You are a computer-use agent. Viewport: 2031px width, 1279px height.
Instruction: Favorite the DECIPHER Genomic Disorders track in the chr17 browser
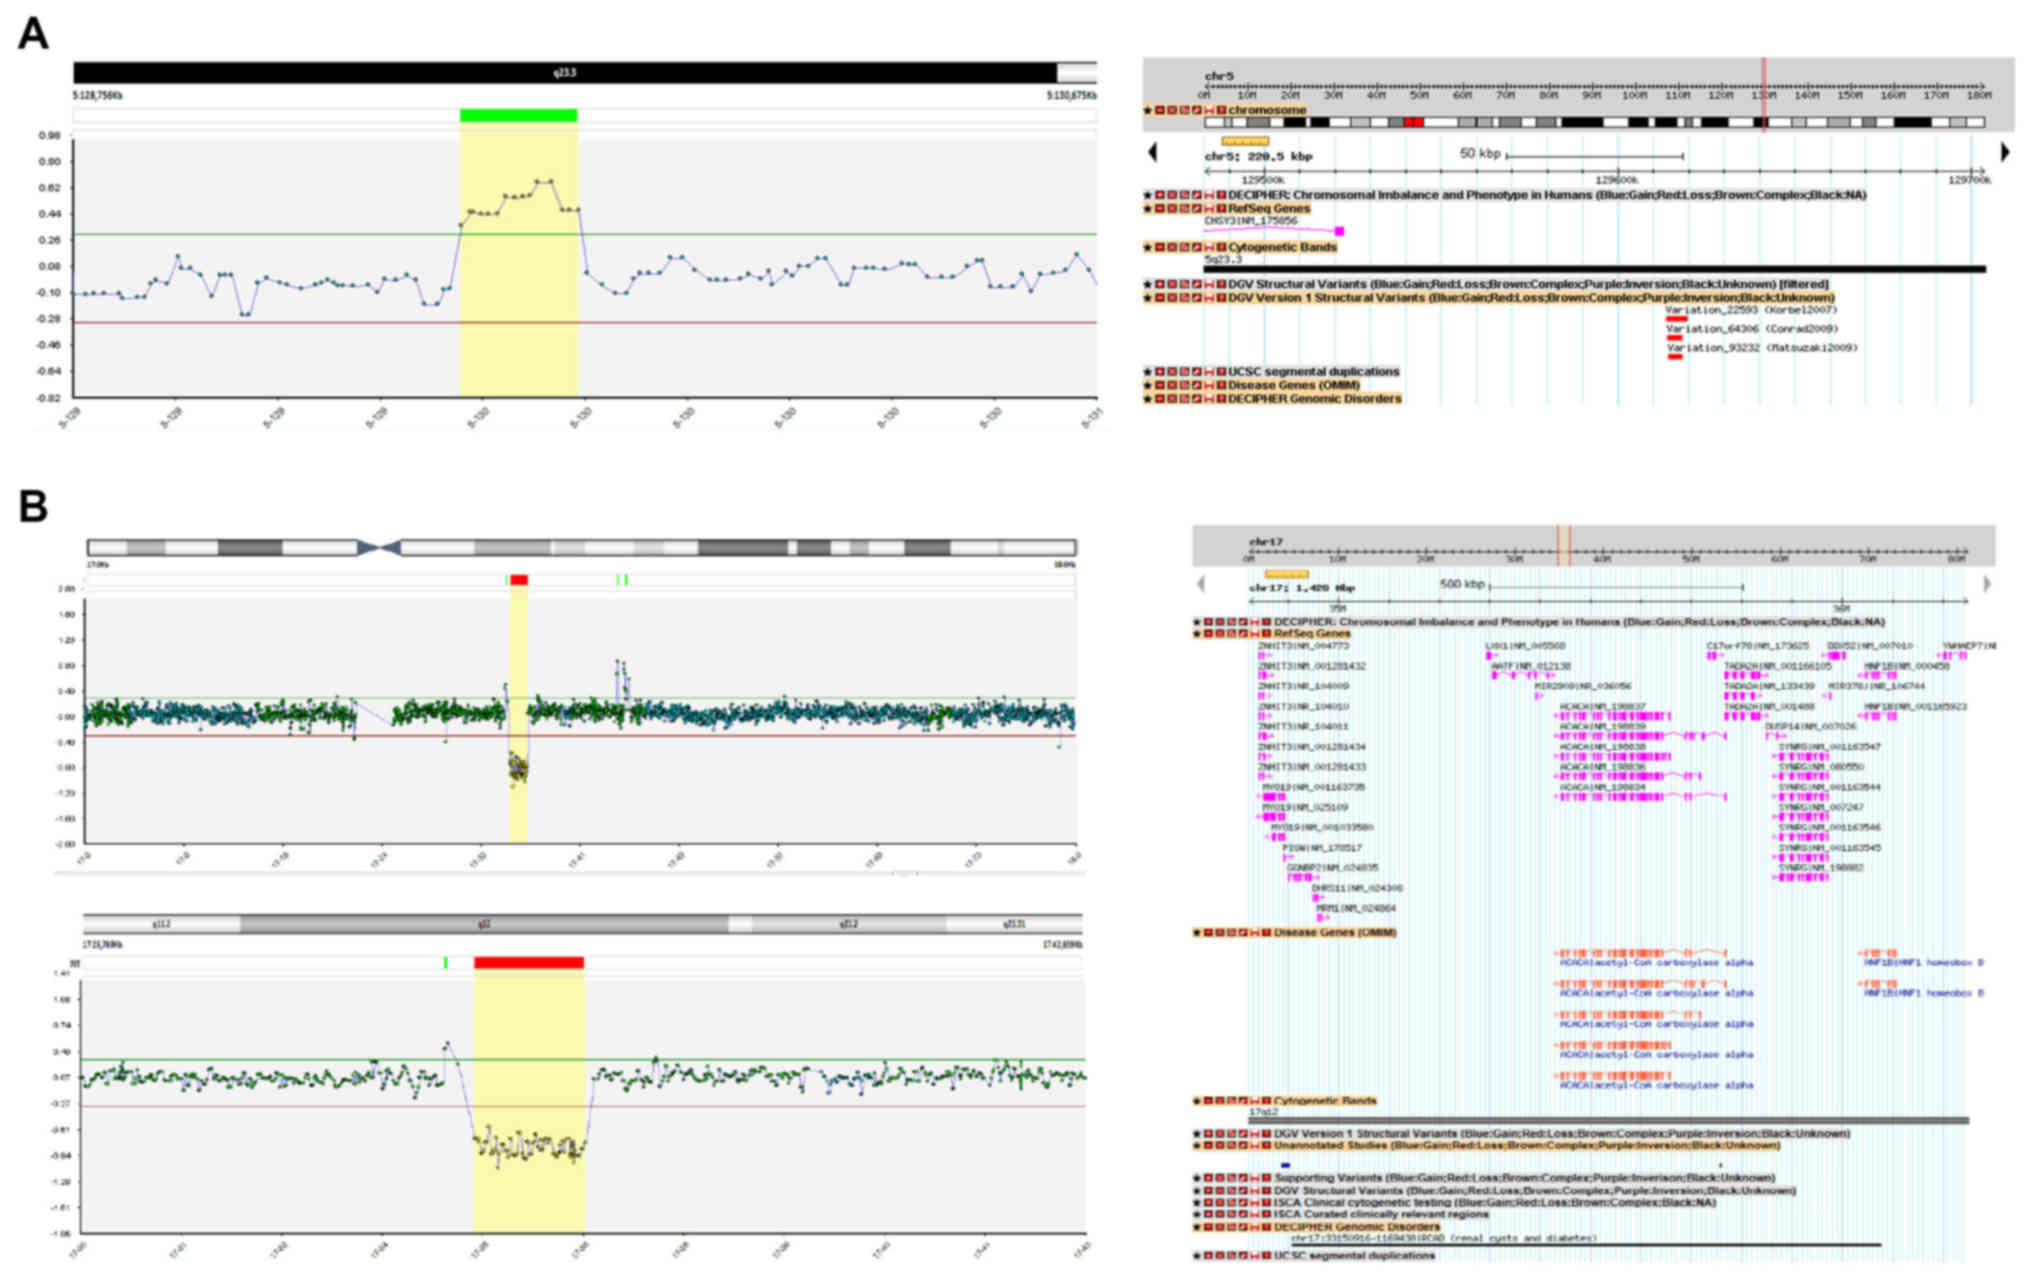pos(1196,1227)
